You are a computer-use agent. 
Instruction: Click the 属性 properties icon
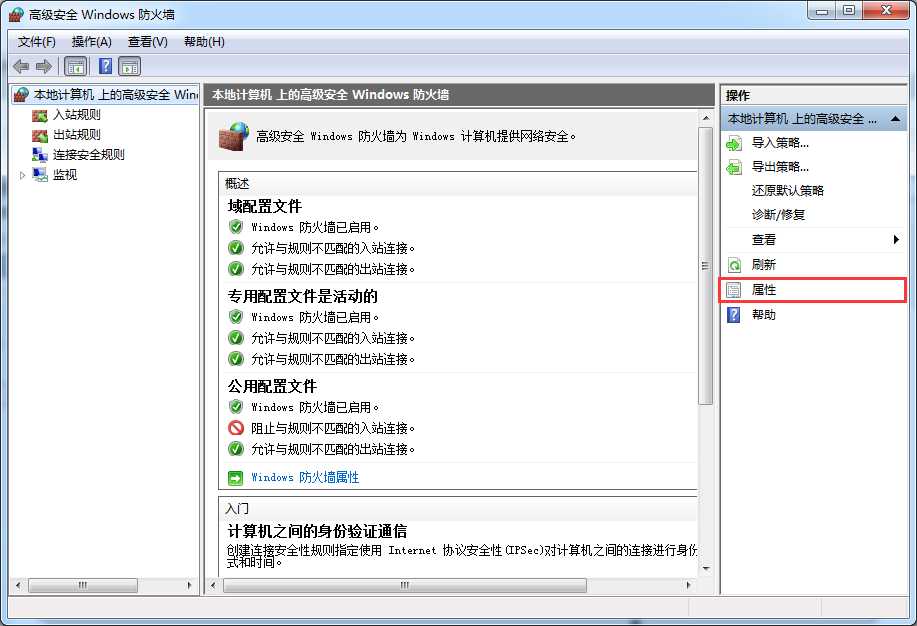pyautogui.click(x=733, y=290)
